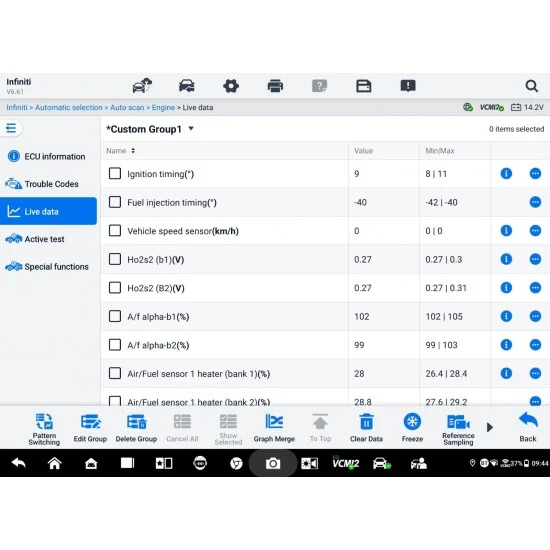Screen dimensions: 550x550
Task: Show info for Ho2s2 (B2)
Action: 506,288
